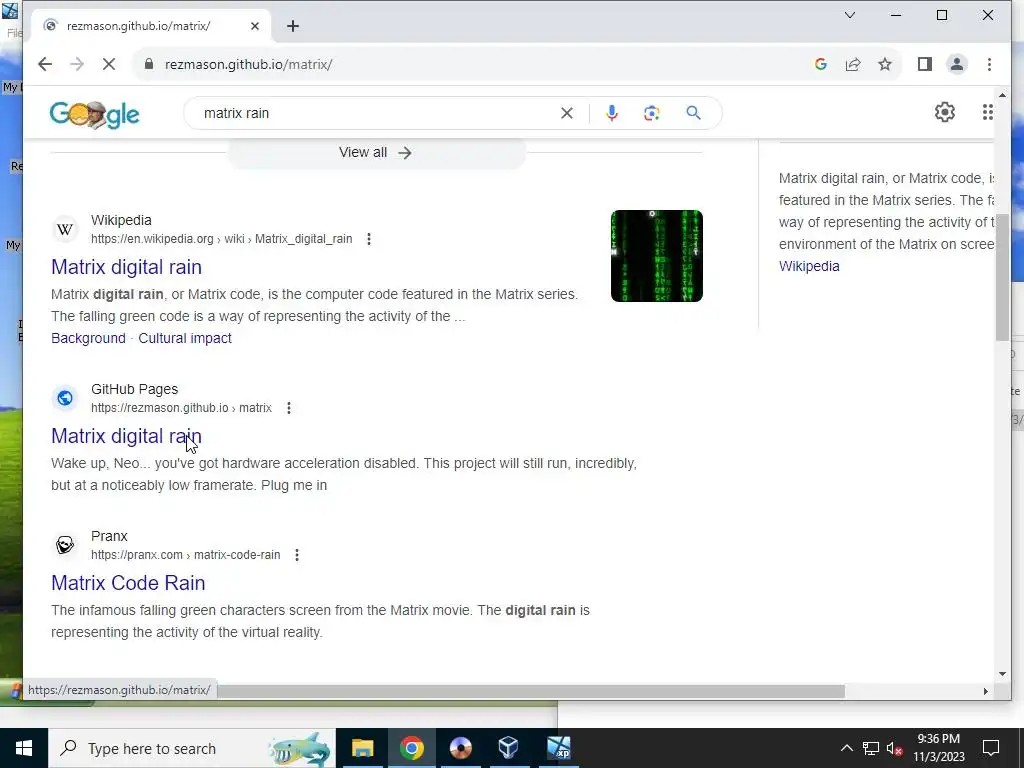
Task: Open network status in system tray
Action: [871, 748]
